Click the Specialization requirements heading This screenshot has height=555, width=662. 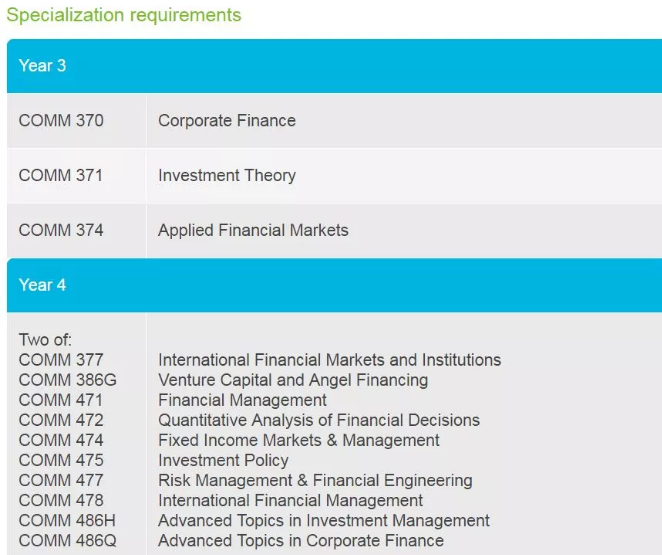point(123,15)
